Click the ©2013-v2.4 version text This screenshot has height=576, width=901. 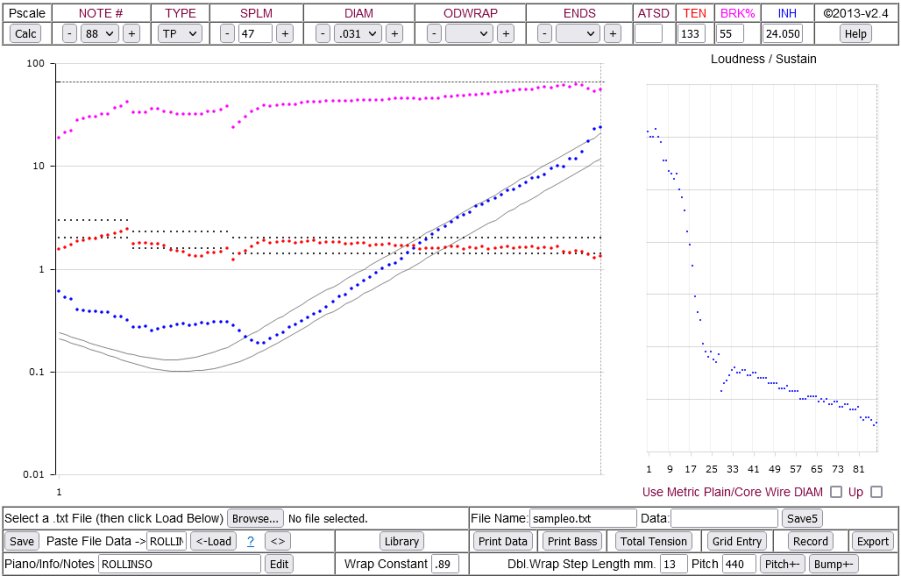(856, 13)
